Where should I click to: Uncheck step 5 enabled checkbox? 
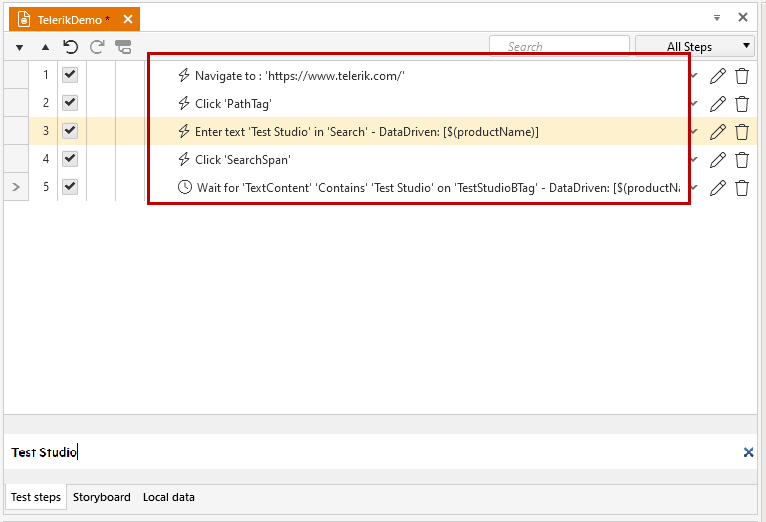point(70,186)
